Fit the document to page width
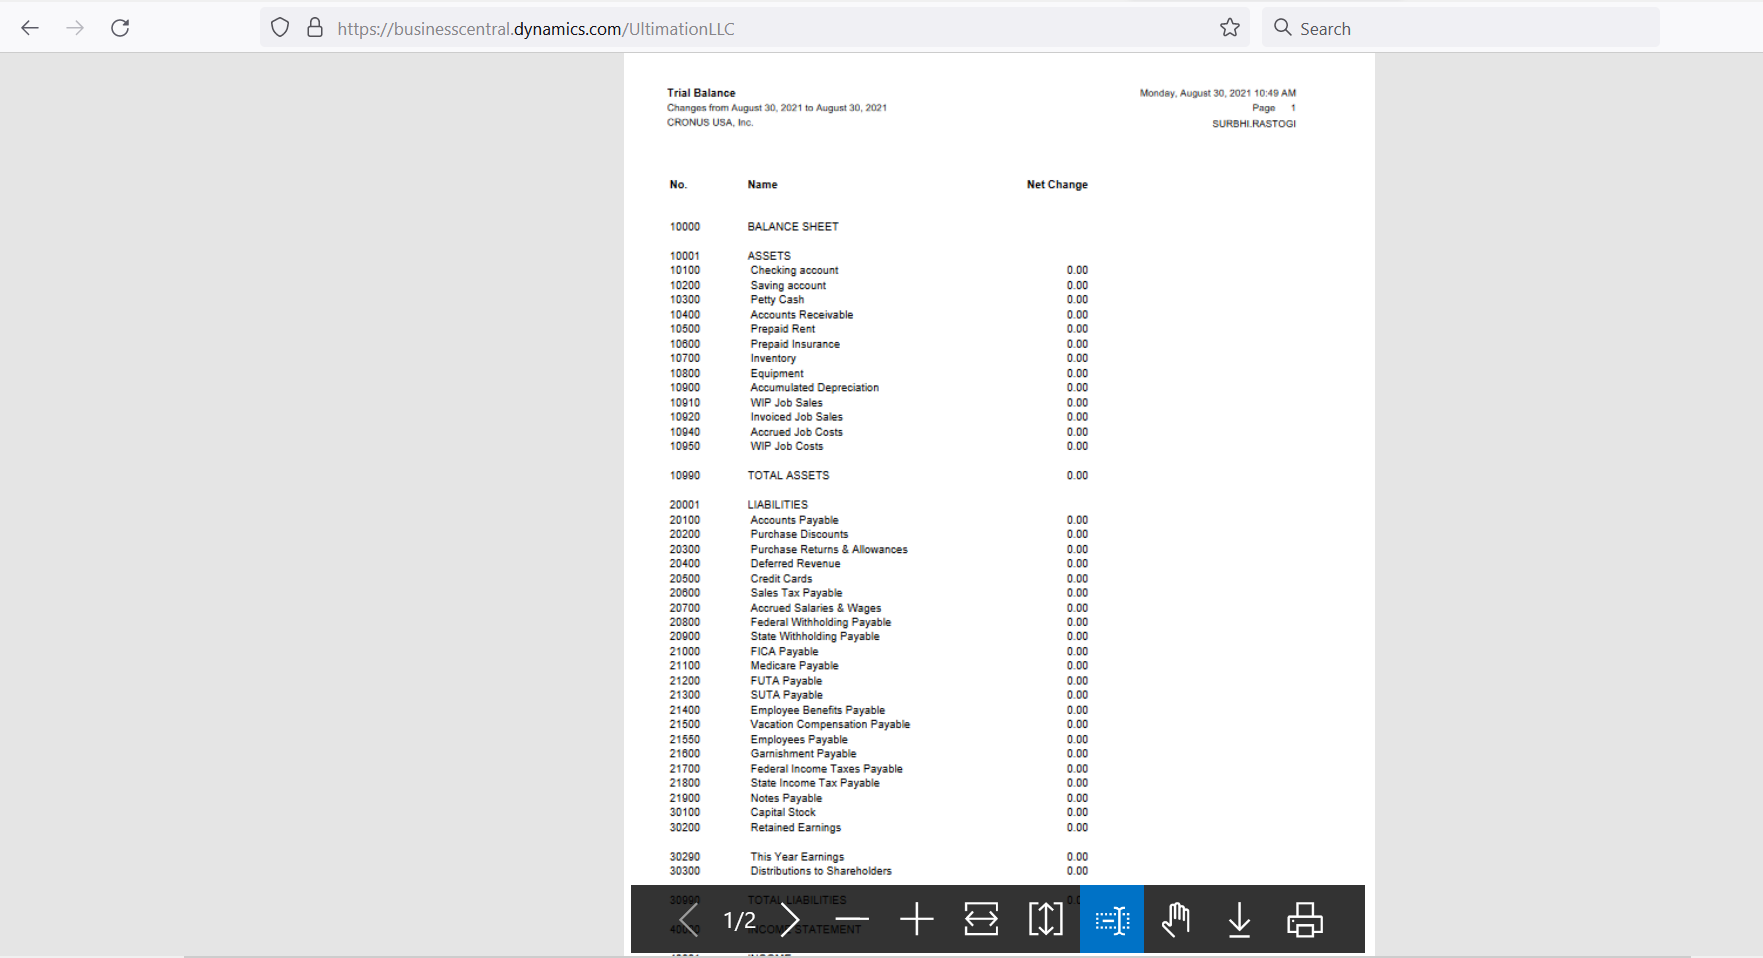 tap(981, 919)
